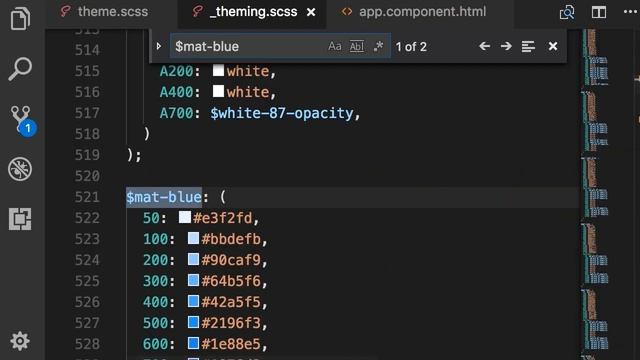
Task: Go to previous match in find widget
Action: [x=484, y=46]
